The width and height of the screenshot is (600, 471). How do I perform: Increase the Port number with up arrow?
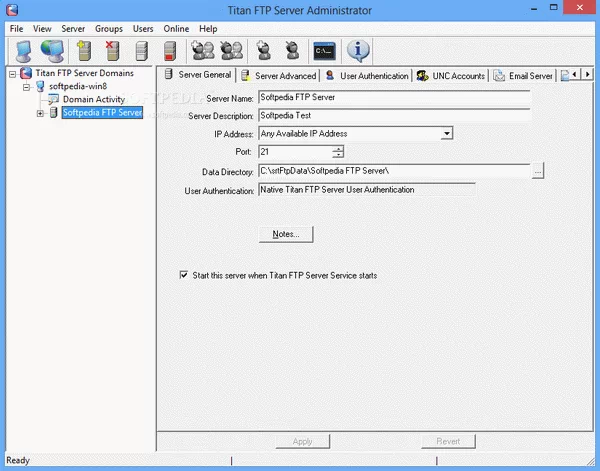point(338,148)
